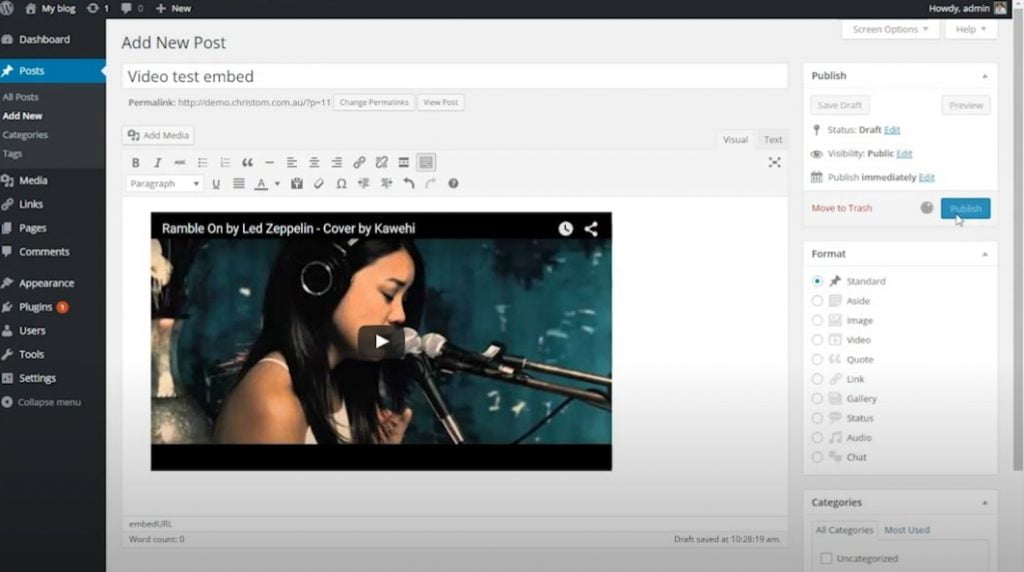Insert a bulleted list
The image size is (1024, 572).
click(202, 163)
